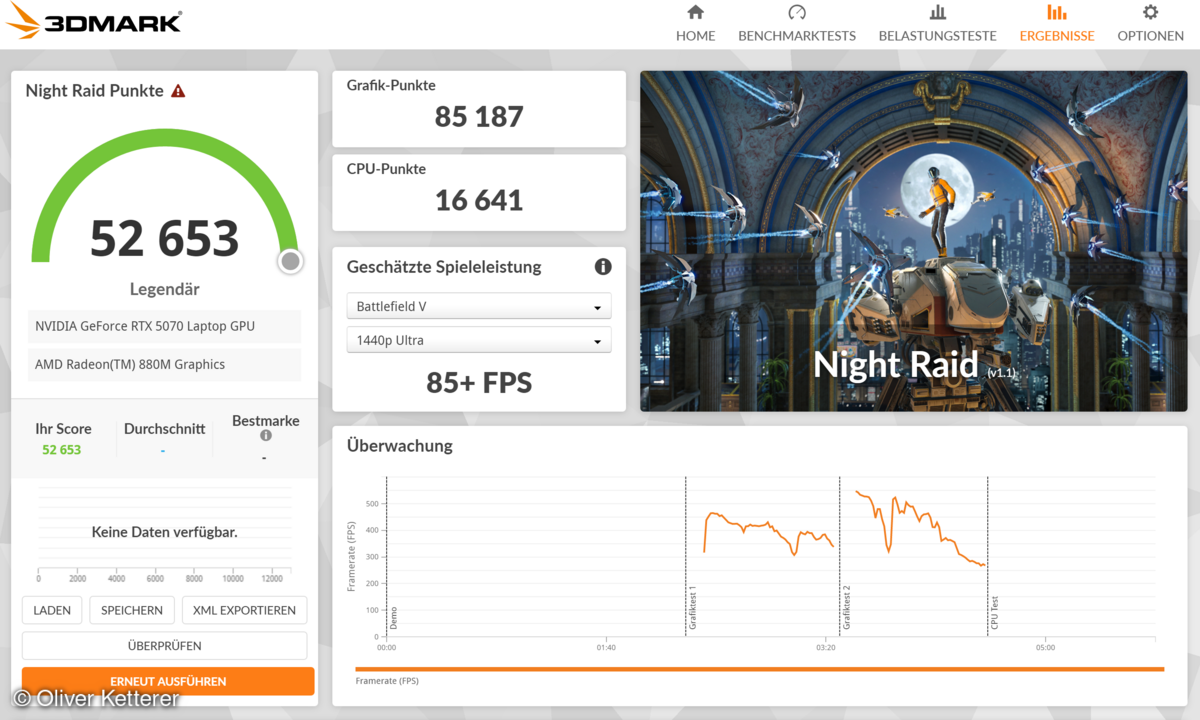This screenshot has width=1200, height=720.
Task: Switch to the BENCHMARKTESTS tab
Action: (797, 36)
